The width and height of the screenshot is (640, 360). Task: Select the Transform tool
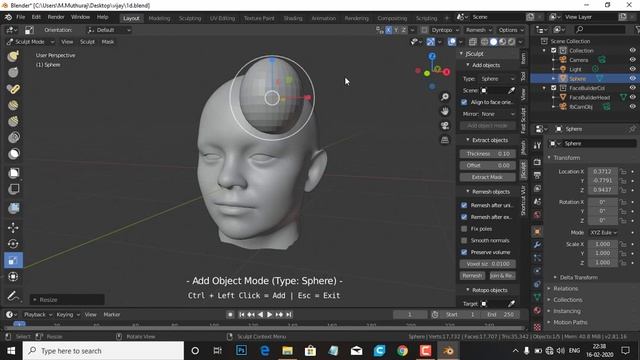coord(13,276)
